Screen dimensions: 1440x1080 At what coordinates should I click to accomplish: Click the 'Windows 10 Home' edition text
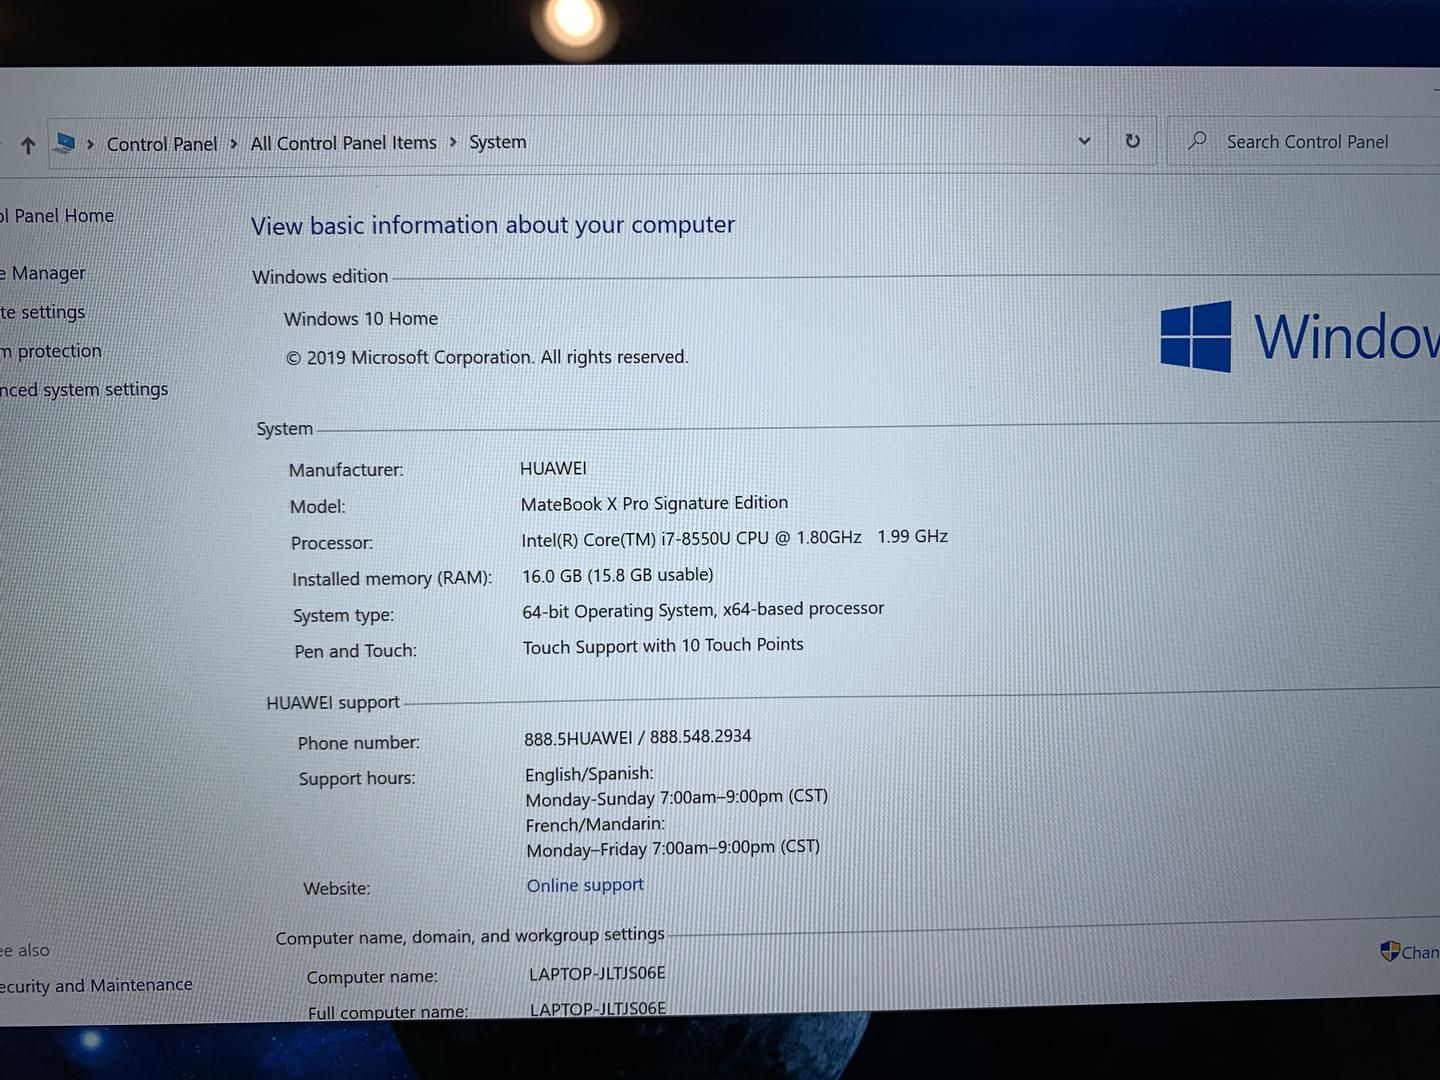[361, 319]
